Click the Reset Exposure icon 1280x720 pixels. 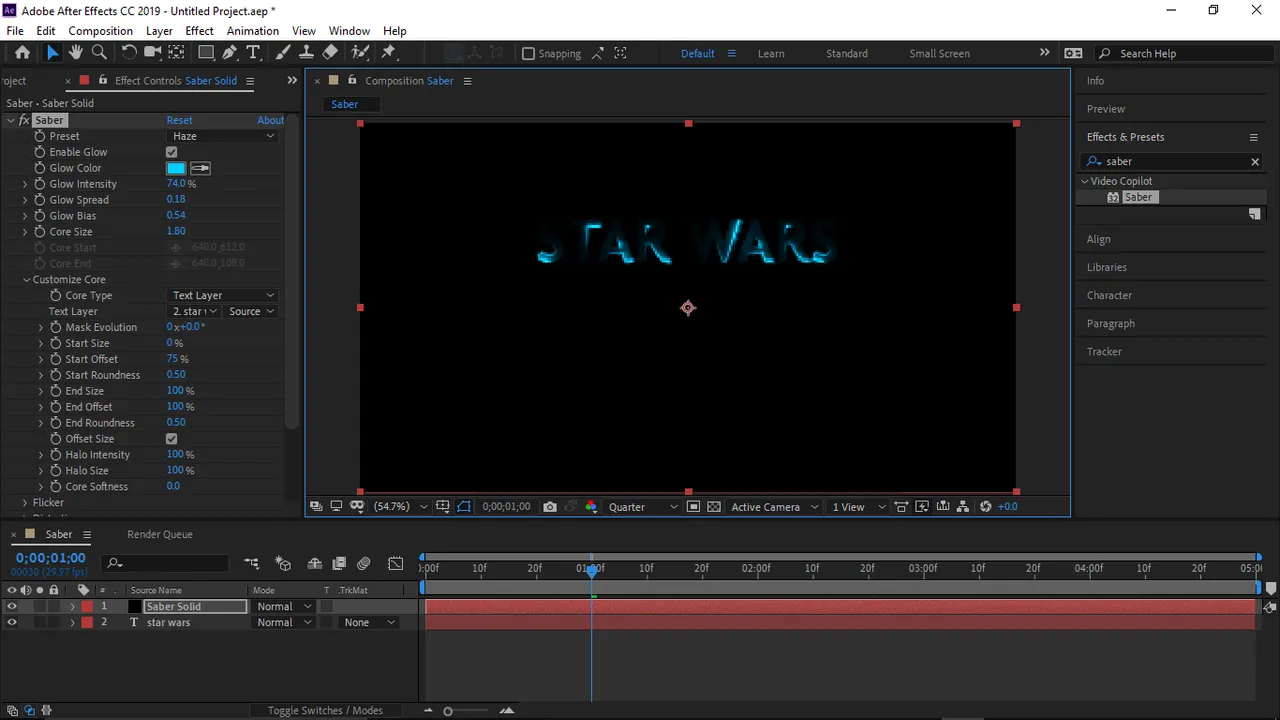(x=986, y=507)
